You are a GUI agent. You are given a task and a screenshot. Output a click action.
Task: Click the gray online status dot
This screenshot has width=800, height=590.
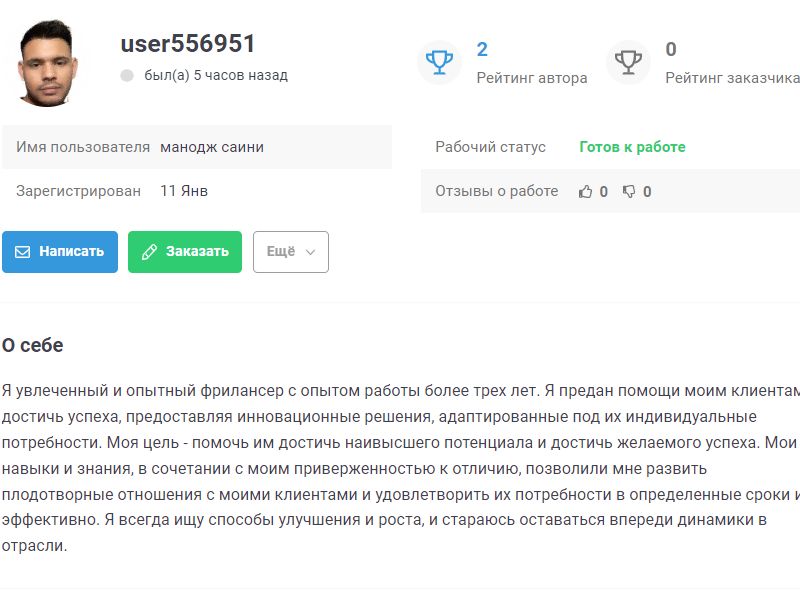127,75
